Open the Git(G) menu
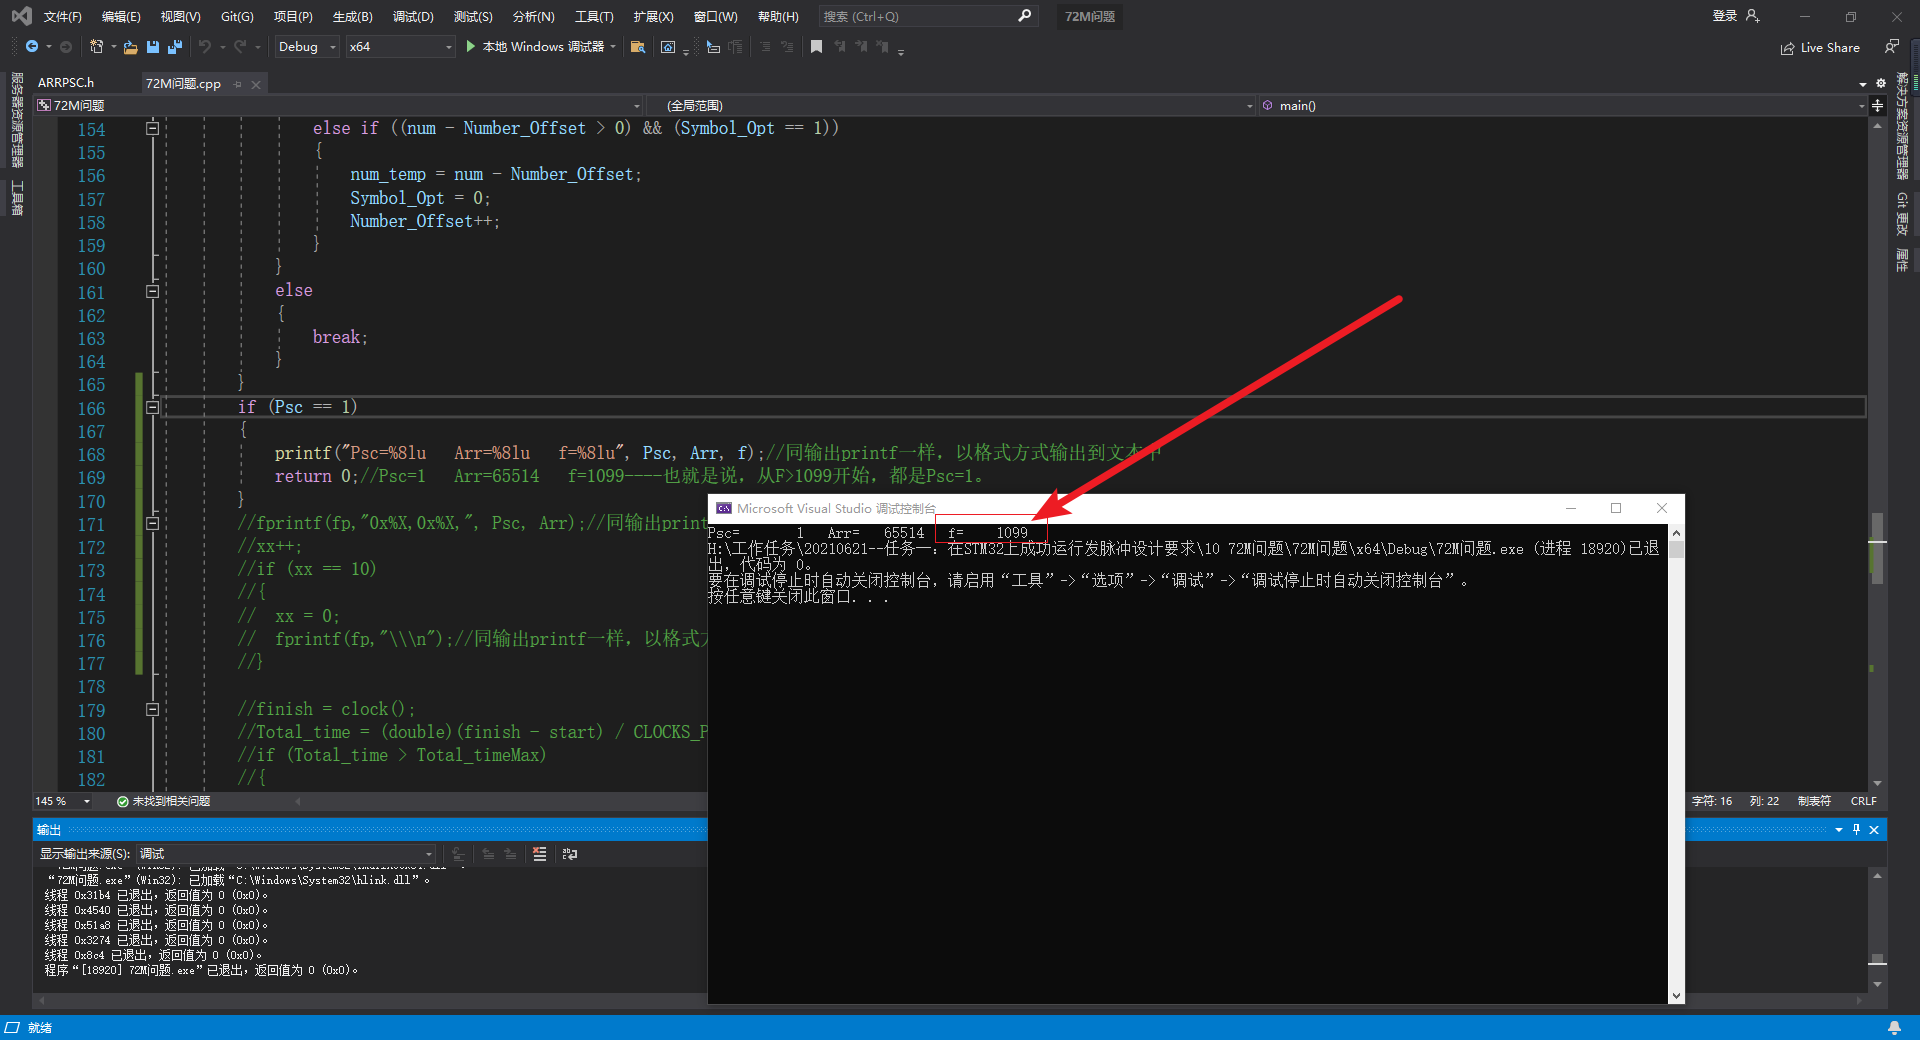The width and height of the screenshot is (1920, 1040). click(x=237, y=16)
